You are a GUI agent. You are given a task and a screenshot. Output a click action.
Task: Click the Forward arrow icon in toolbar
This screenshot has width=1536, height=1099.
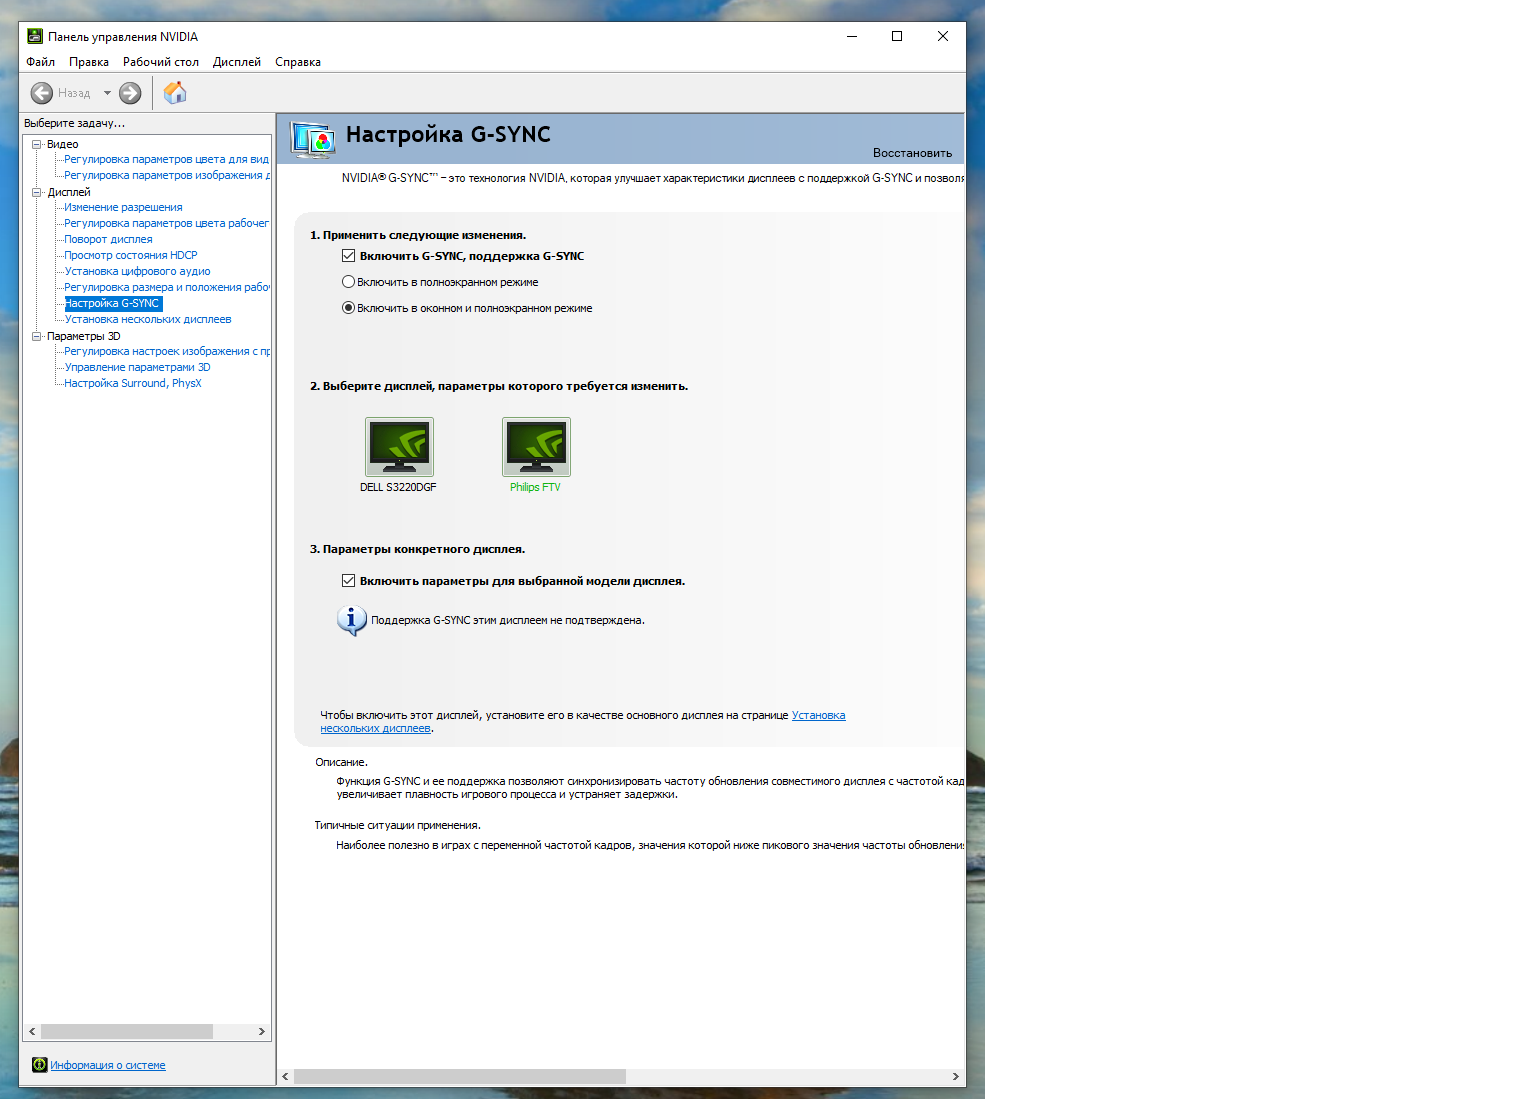click(x=130, y=93)
